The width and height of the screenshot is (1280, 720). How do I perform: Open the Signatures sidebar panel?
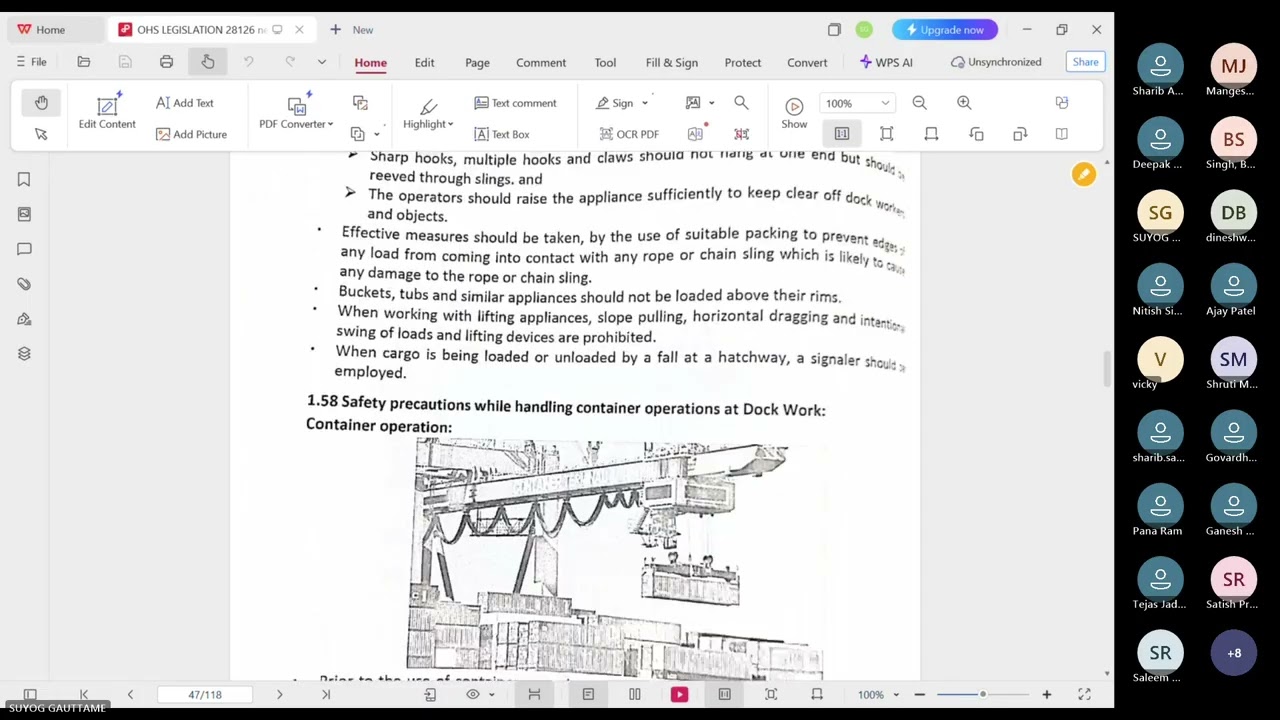coord(24,319)
